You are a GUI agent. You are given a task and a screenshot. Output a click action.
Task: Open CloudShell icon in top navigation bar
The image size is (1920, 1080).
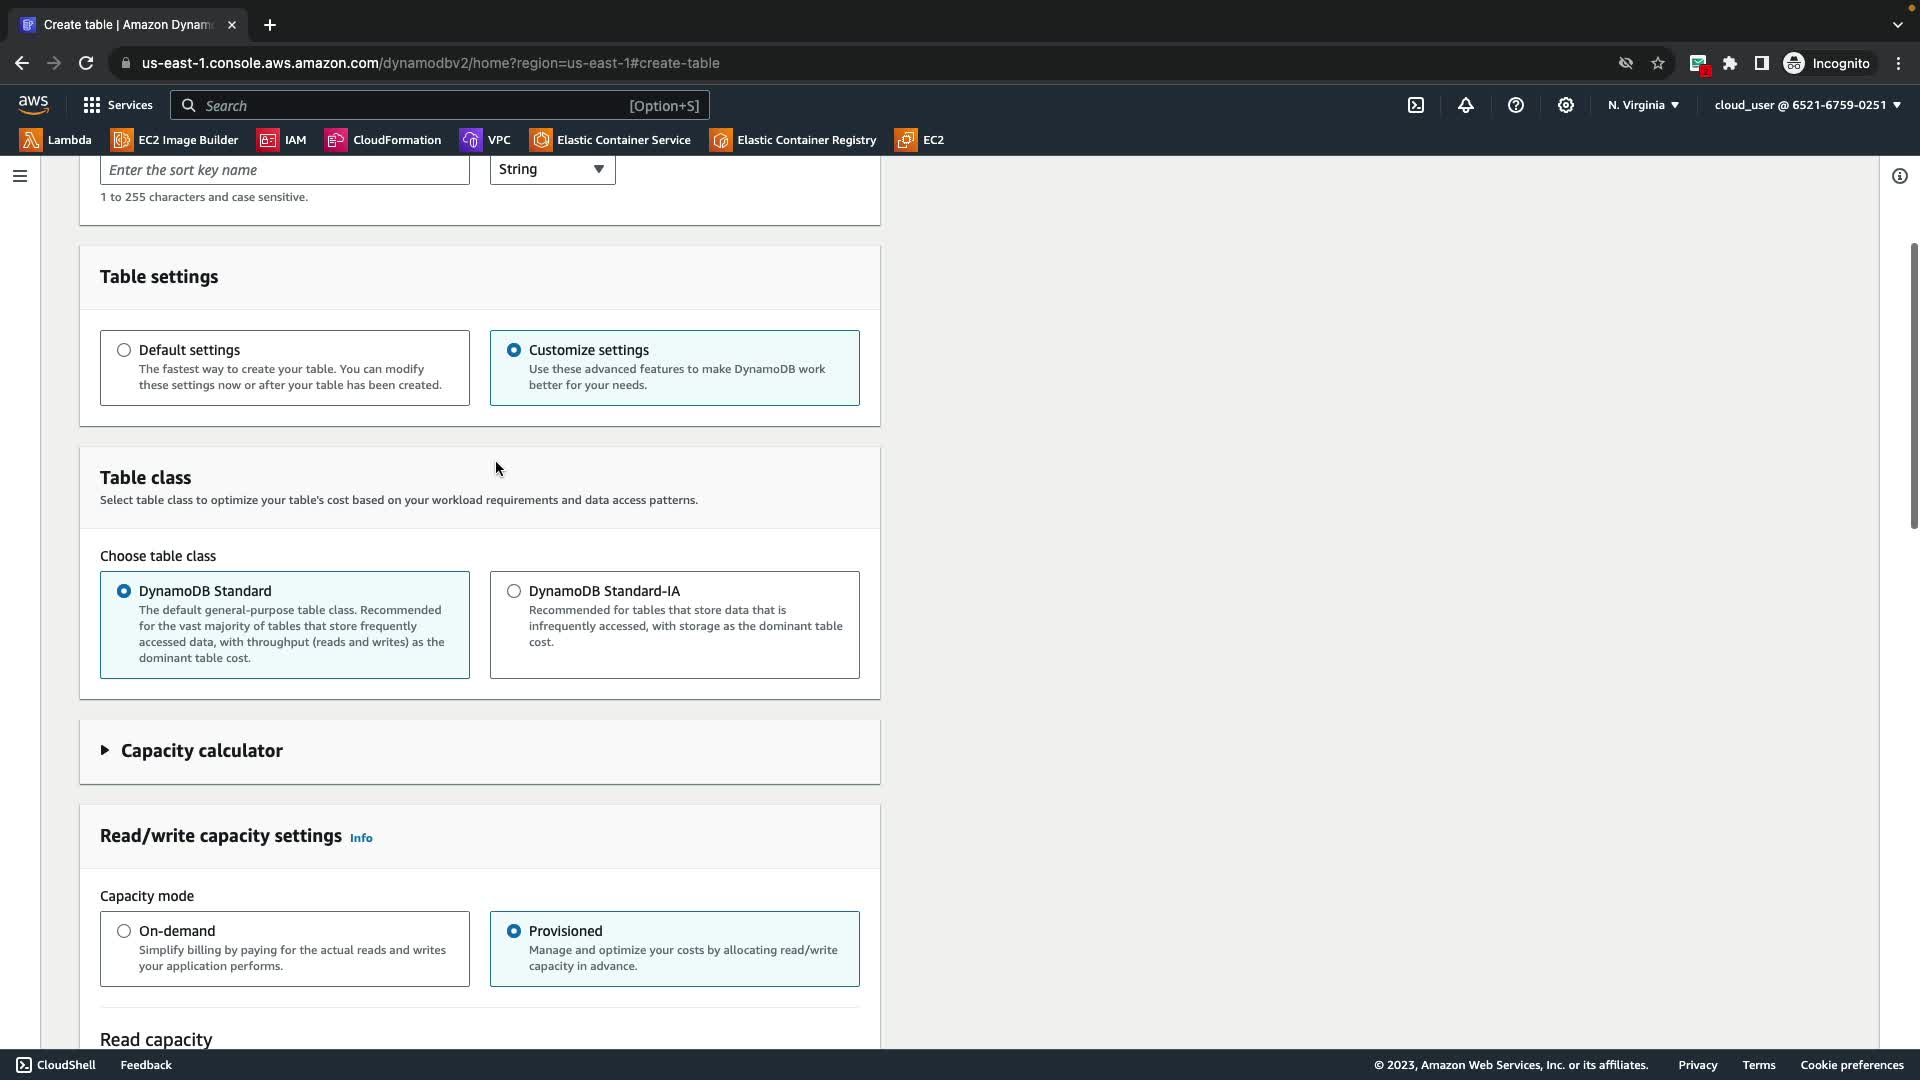click(1416, 105)
